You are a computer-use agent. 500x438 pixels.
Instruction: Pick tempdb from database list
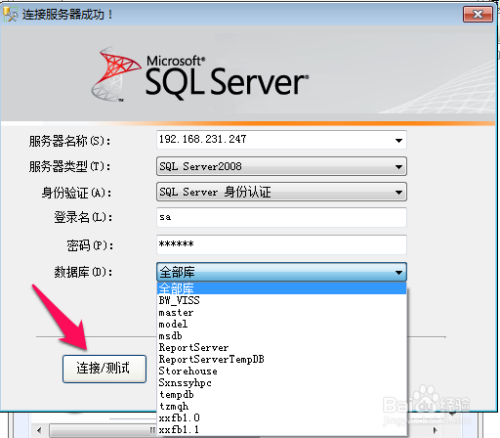tap(282, 394)
